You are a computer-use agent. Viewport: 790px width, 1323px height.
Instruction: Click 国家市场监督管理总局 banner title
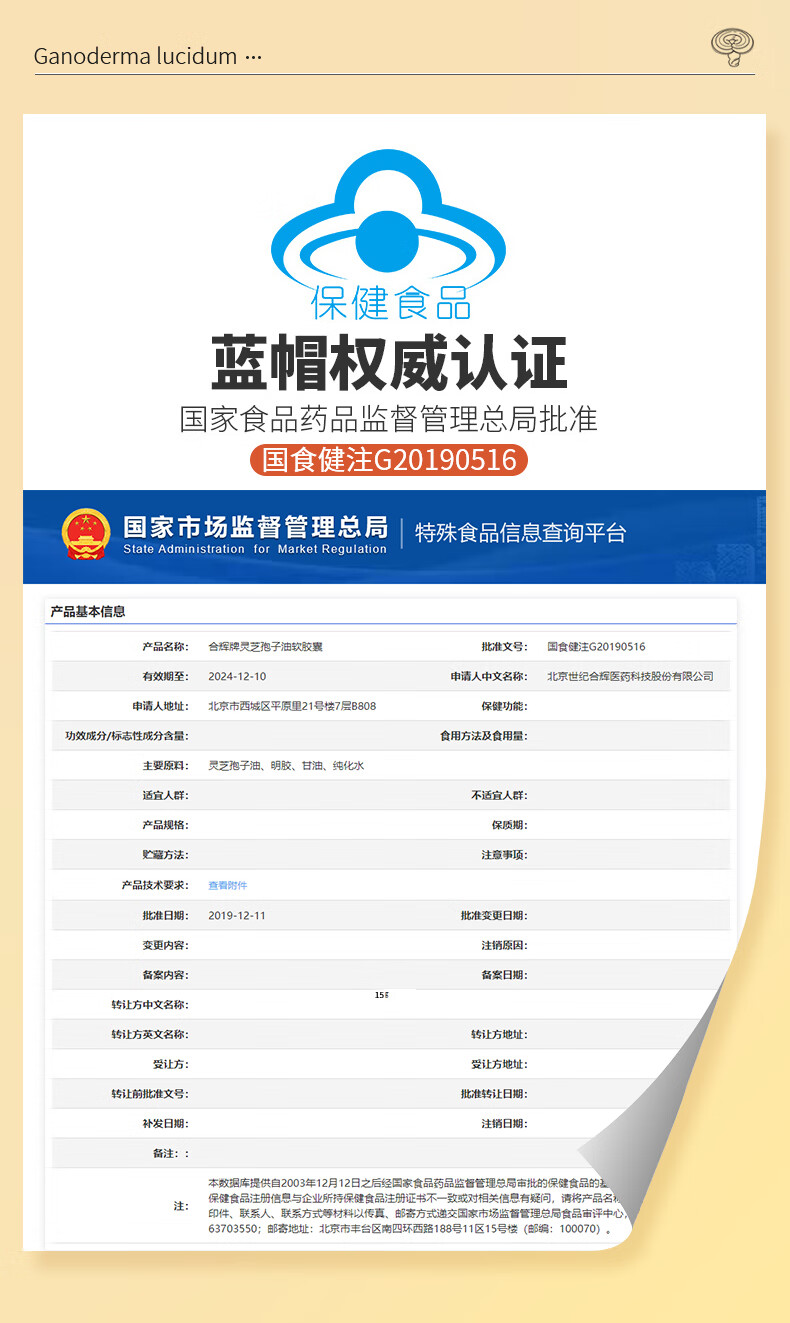(254, 527)
